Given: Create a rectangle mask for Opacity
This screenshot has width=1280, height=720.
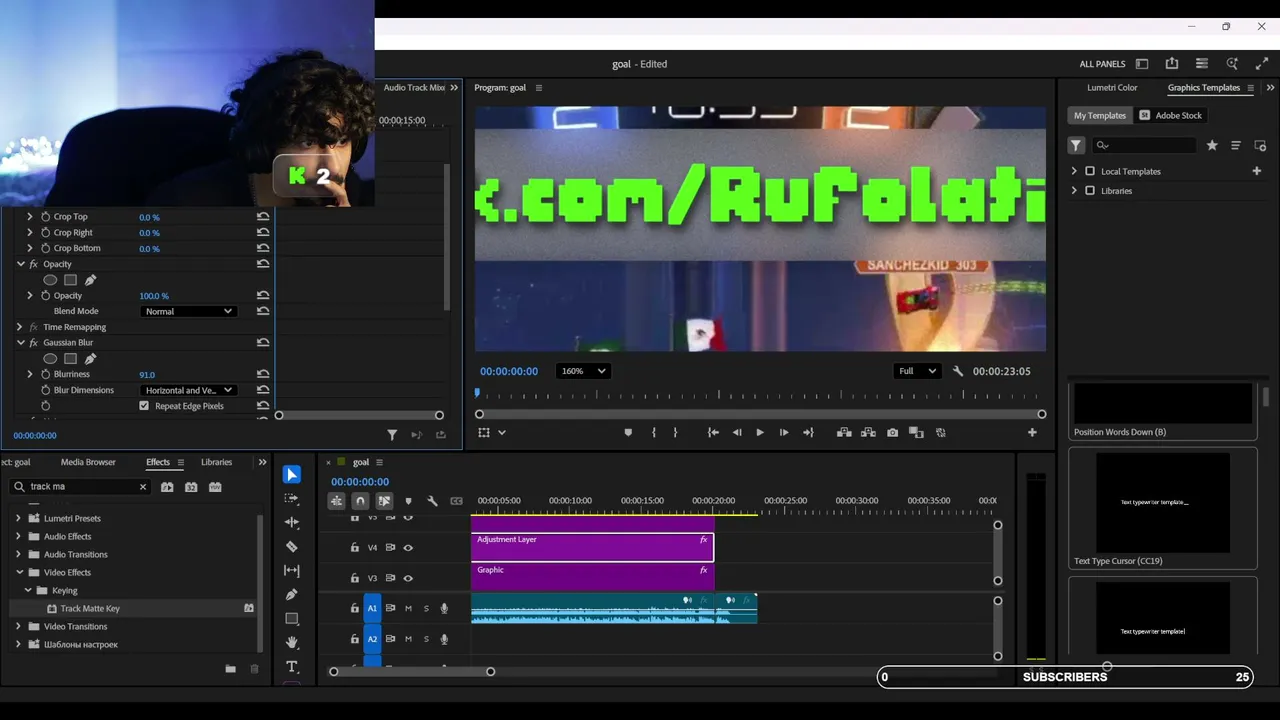Looking at the screenshot, I should (70, 280).
